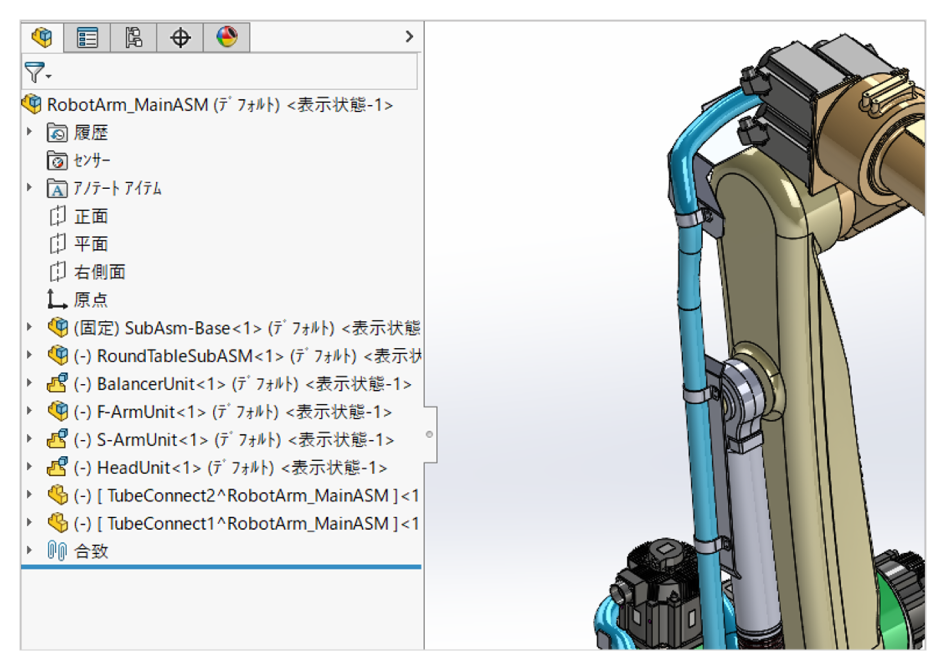Select the 正面 front plane

pyautogui.click(x=90, y=216)
